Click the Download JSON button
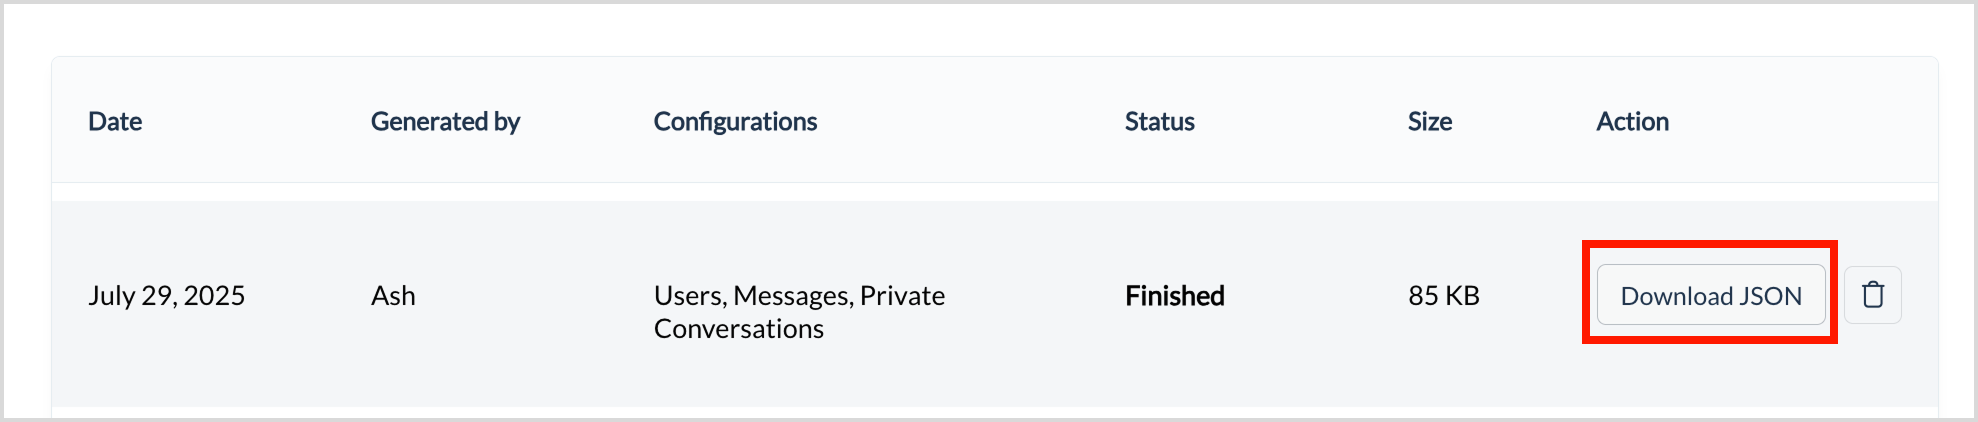Image resolution: width=1978 pixels, height=422 pixels. (1711, 295)
